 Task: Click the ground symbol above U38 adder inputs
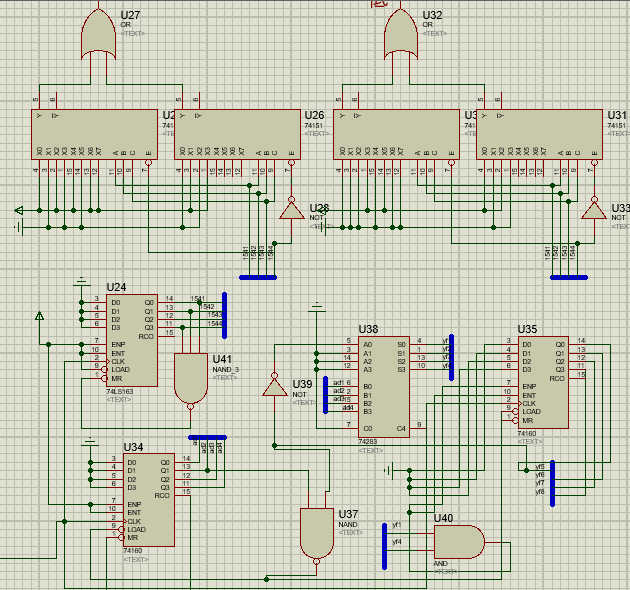pyautogui.click(x=317, y=307)
